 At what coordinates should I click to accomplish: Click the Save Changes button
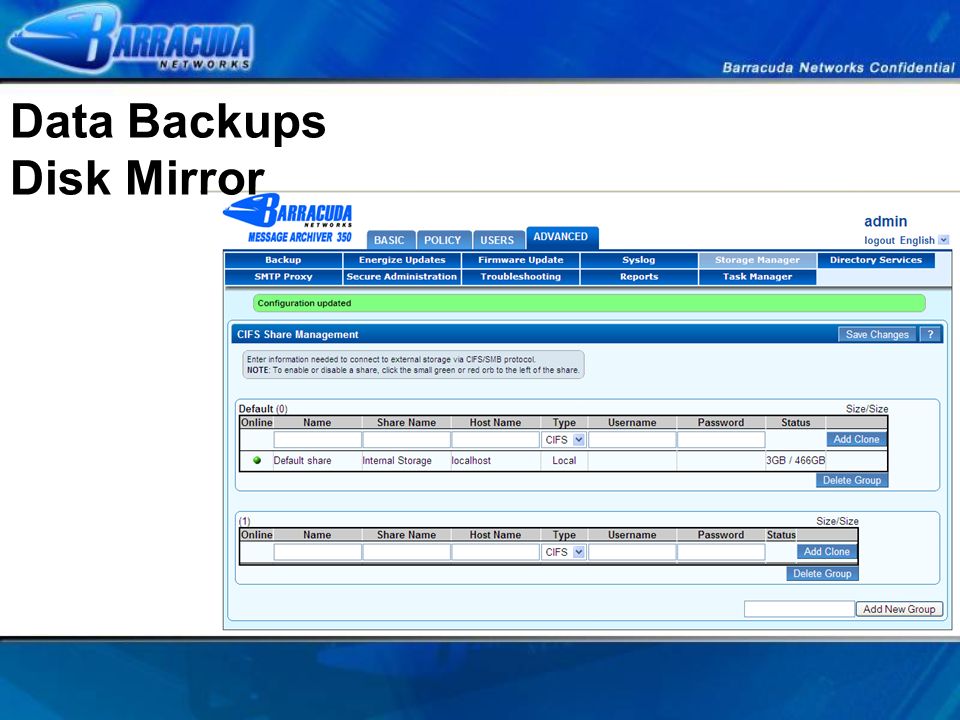coord(877,334)
